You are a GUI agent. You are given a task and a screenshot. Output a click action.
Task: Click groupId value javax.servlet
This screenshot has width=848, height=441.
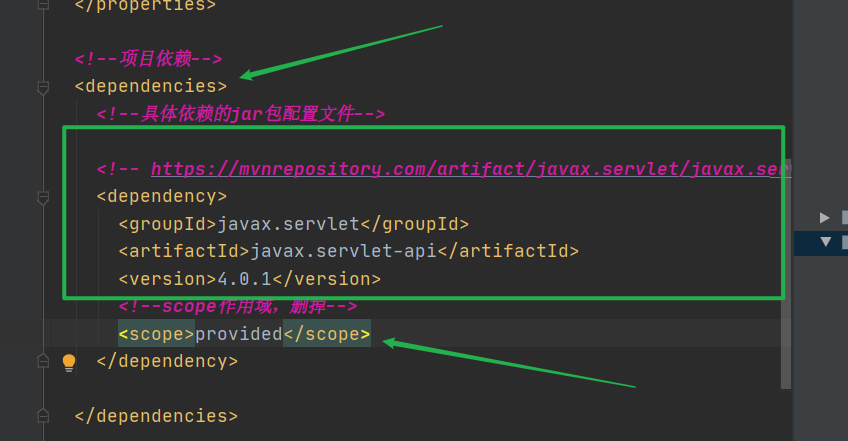click(x=288, y=224)
